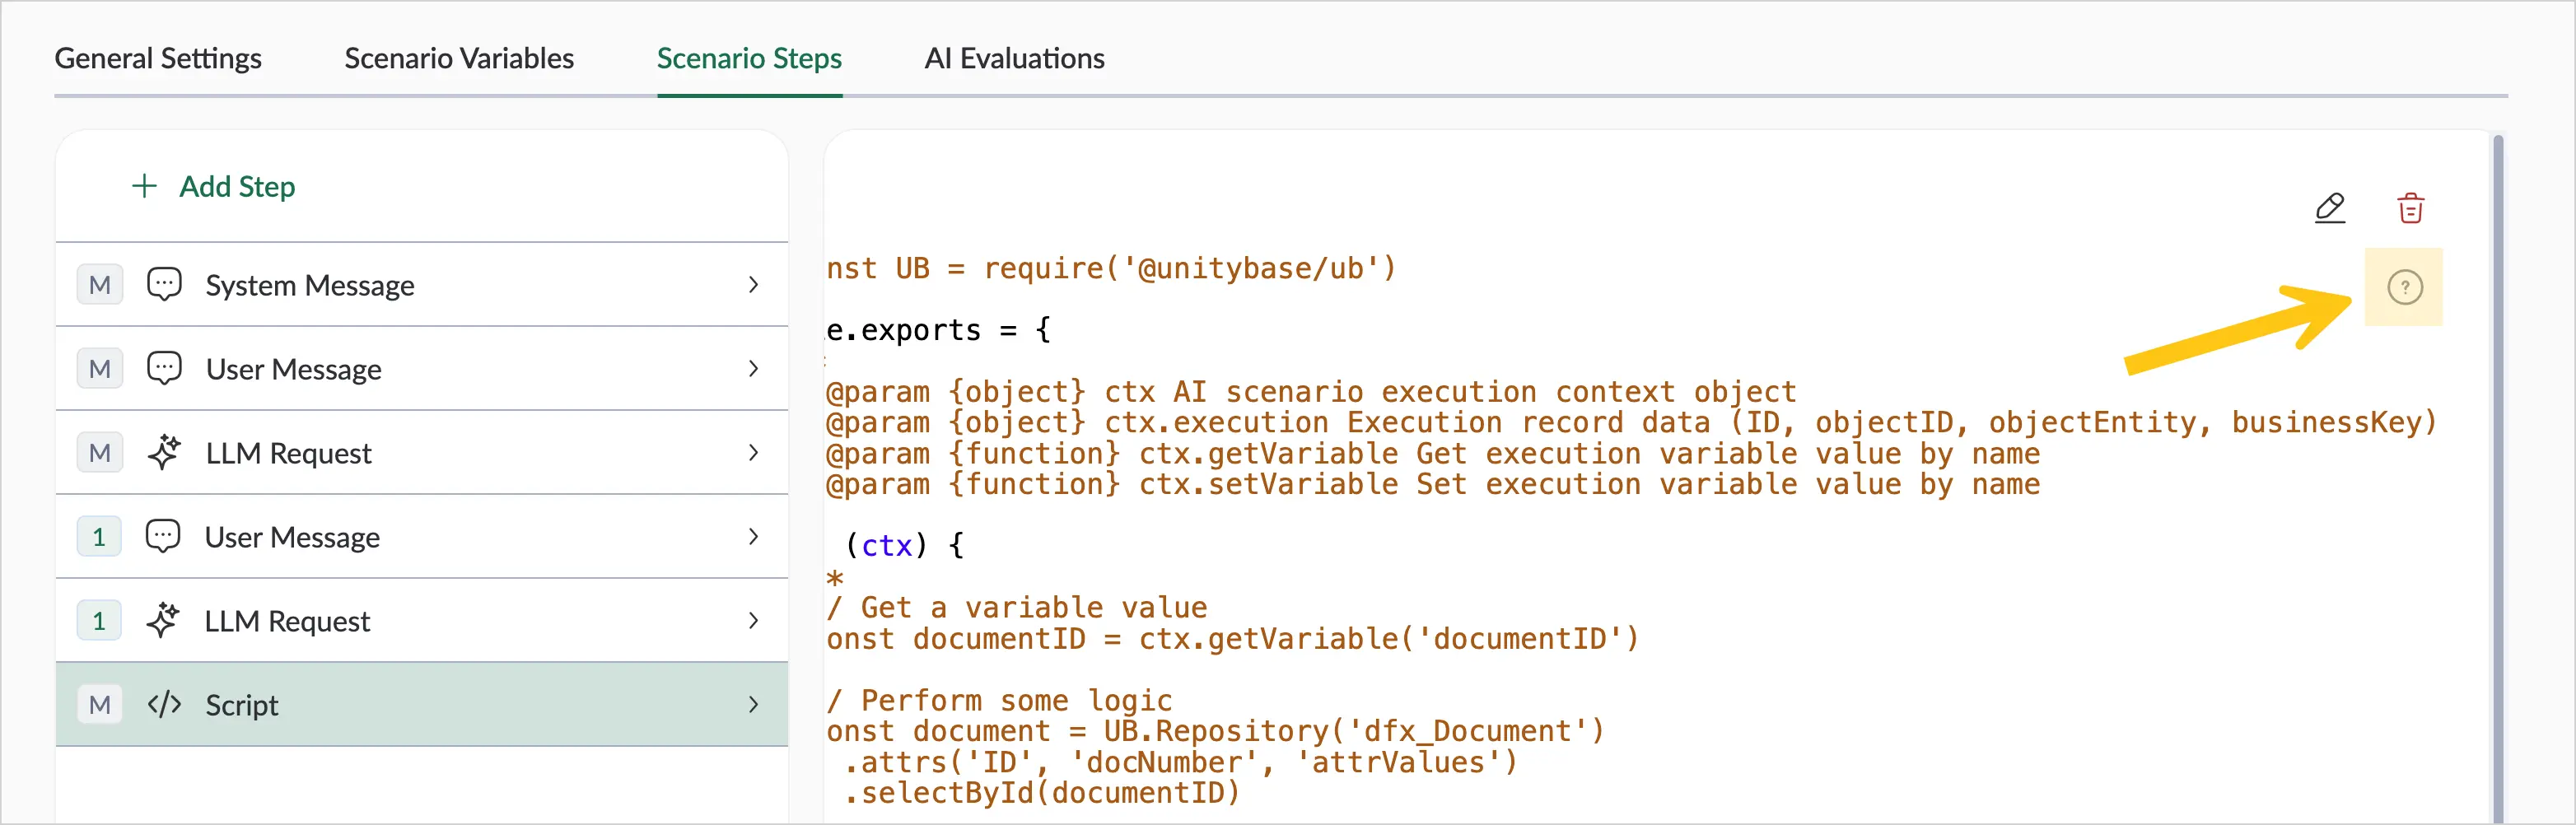Select the System Message step
Screen dimensions: 2576x825
(x=422, y=285)
